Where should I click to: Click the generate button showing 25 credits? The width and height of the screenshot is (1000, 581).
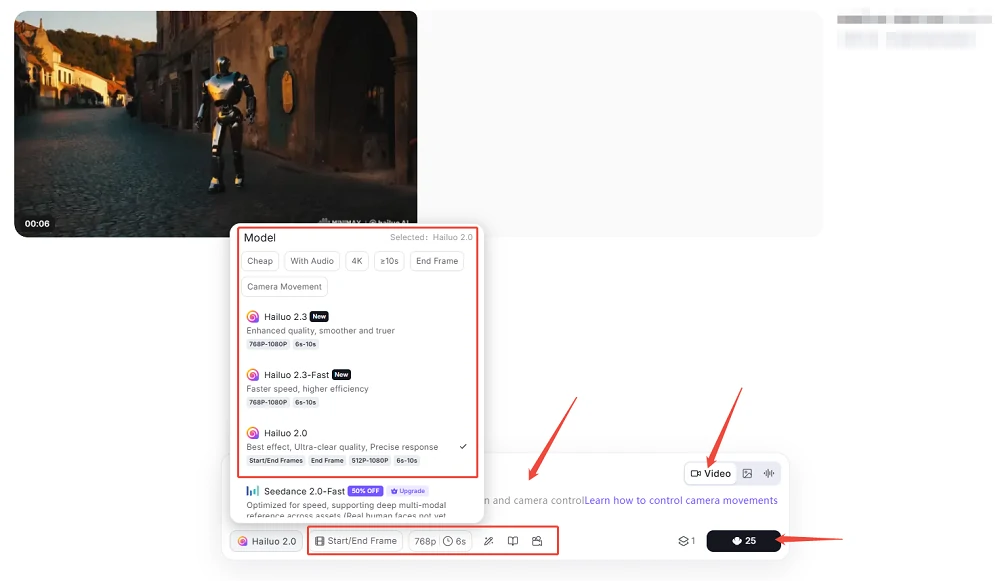coord(744,541)
